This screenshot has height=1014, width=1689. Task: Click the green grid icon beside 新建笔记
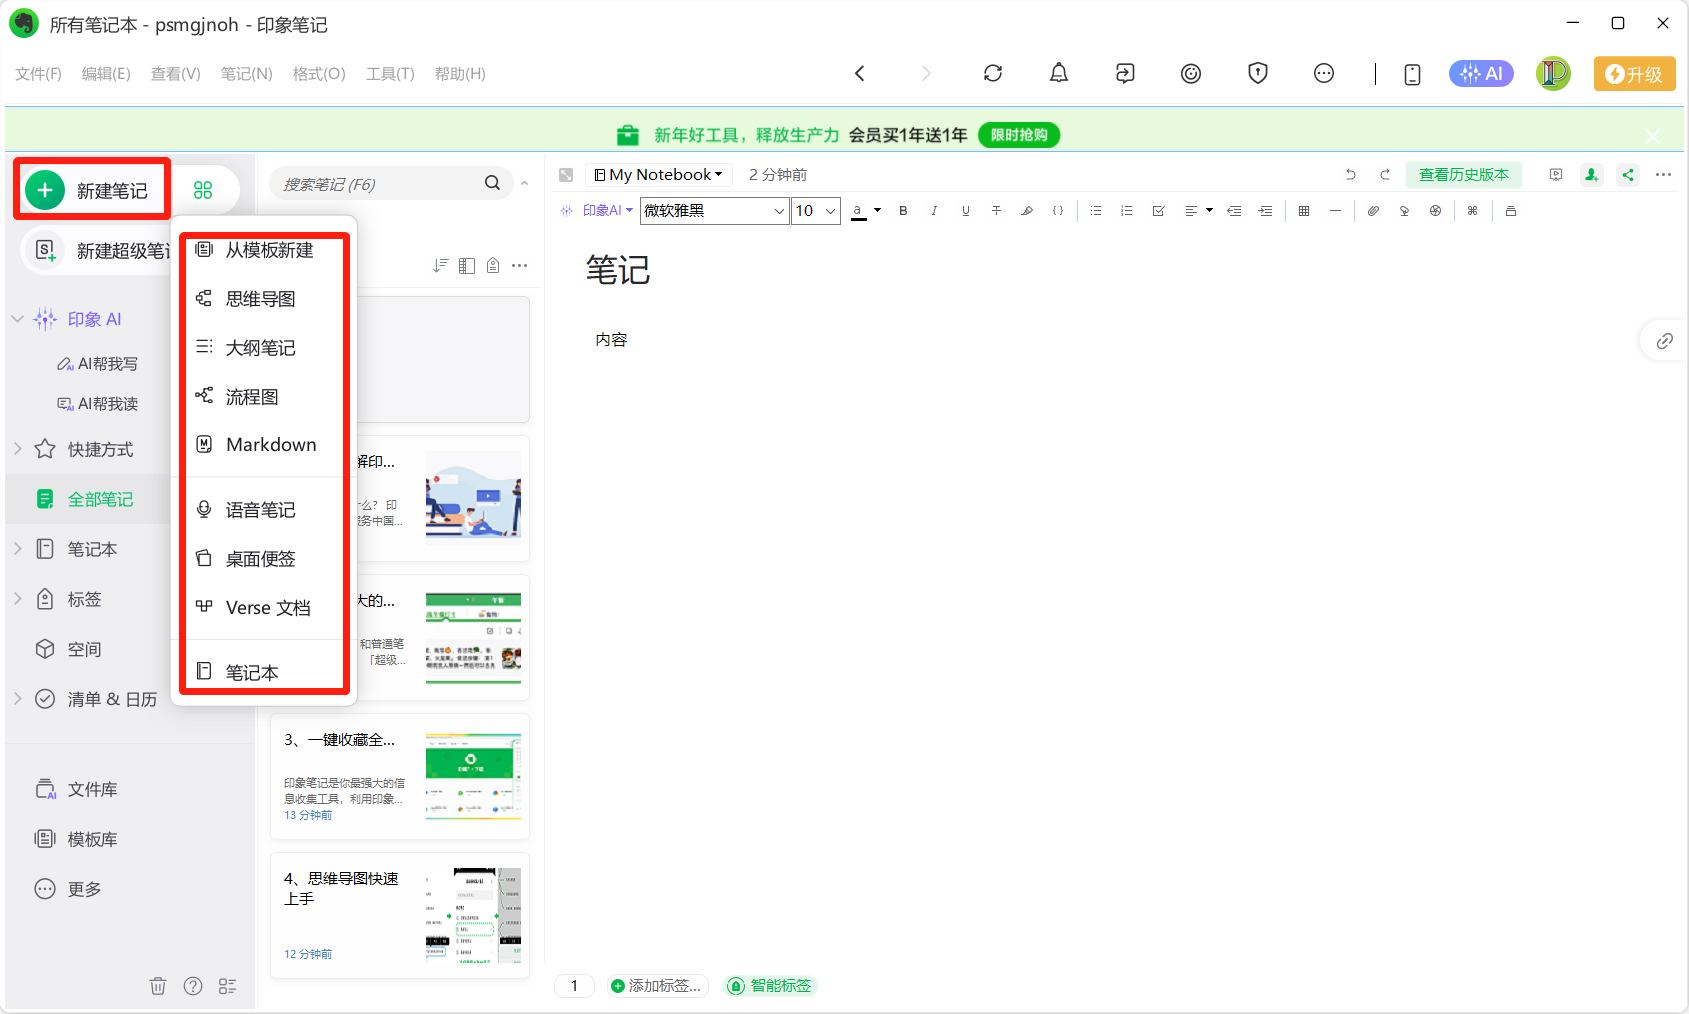pos(203,190)
